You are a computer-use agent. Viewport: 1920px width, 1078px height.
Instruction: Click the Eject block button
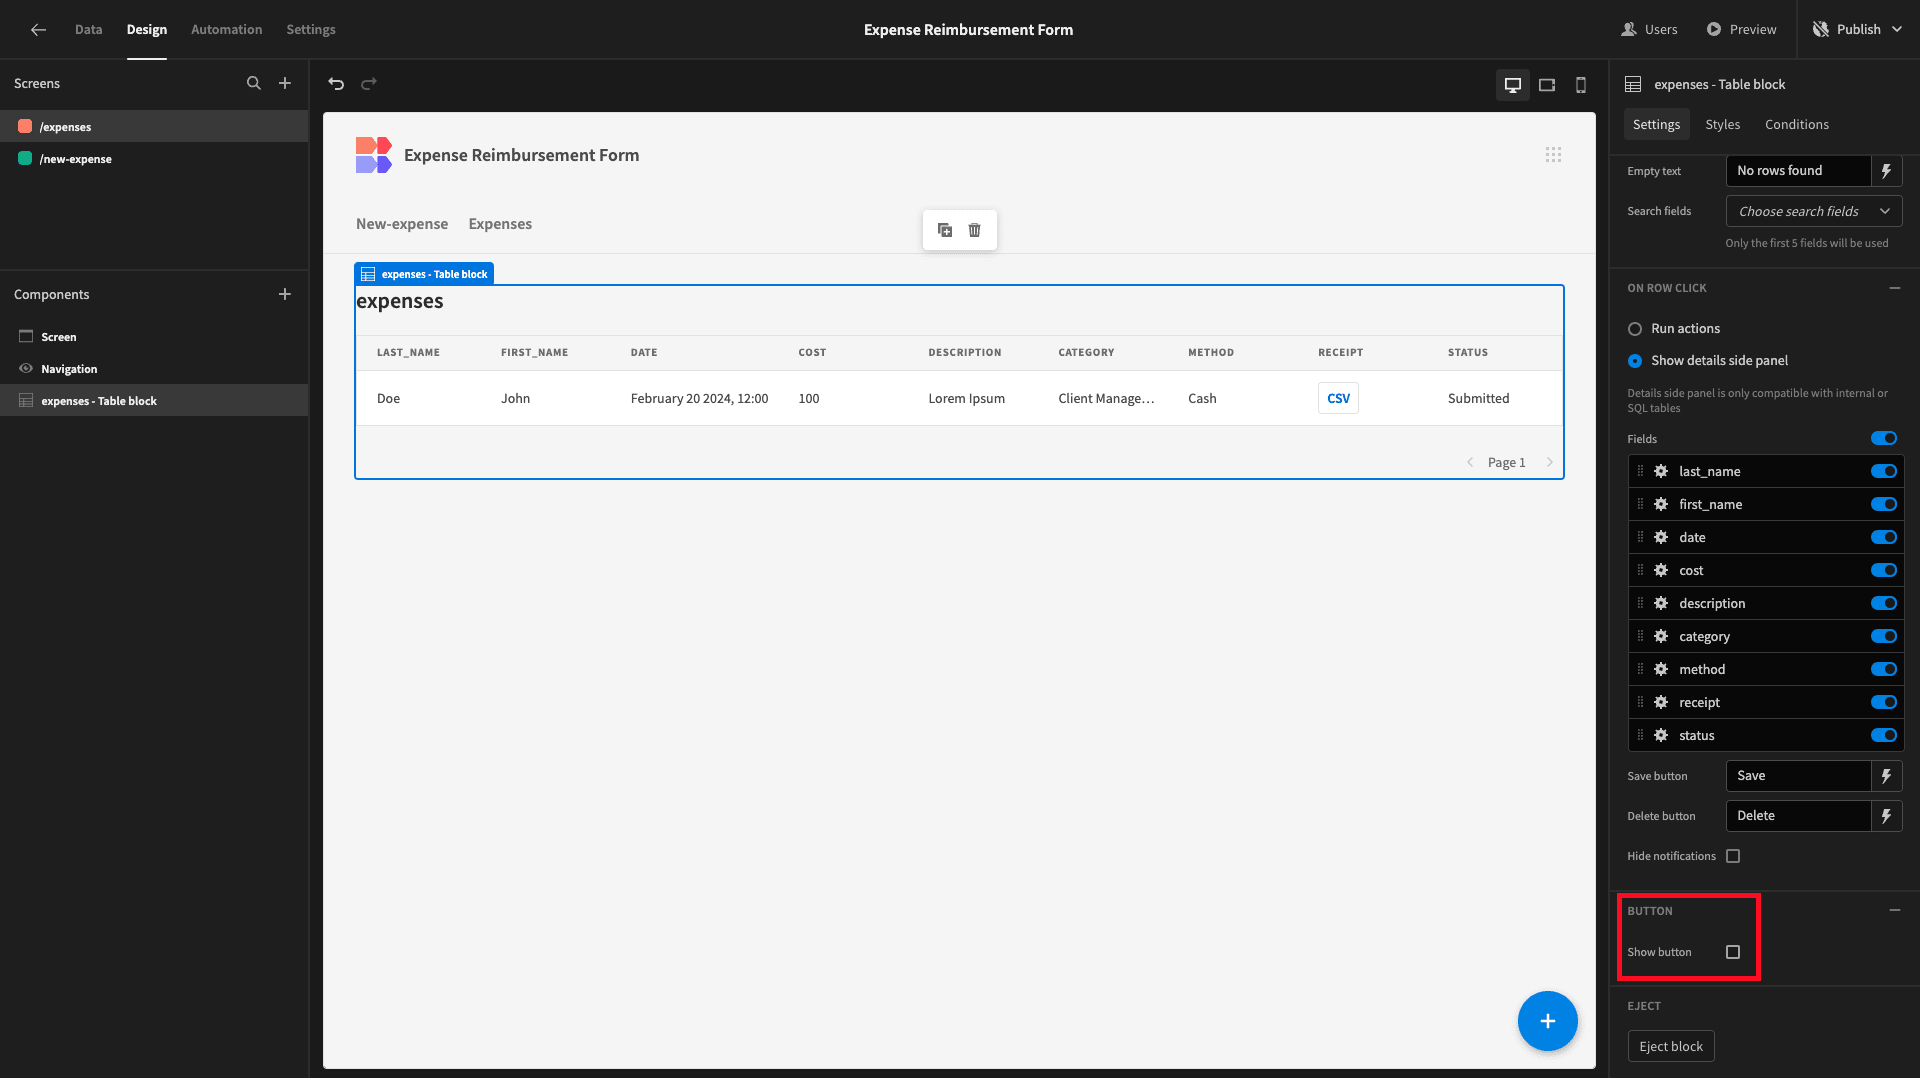[x=1671, y=1047]
